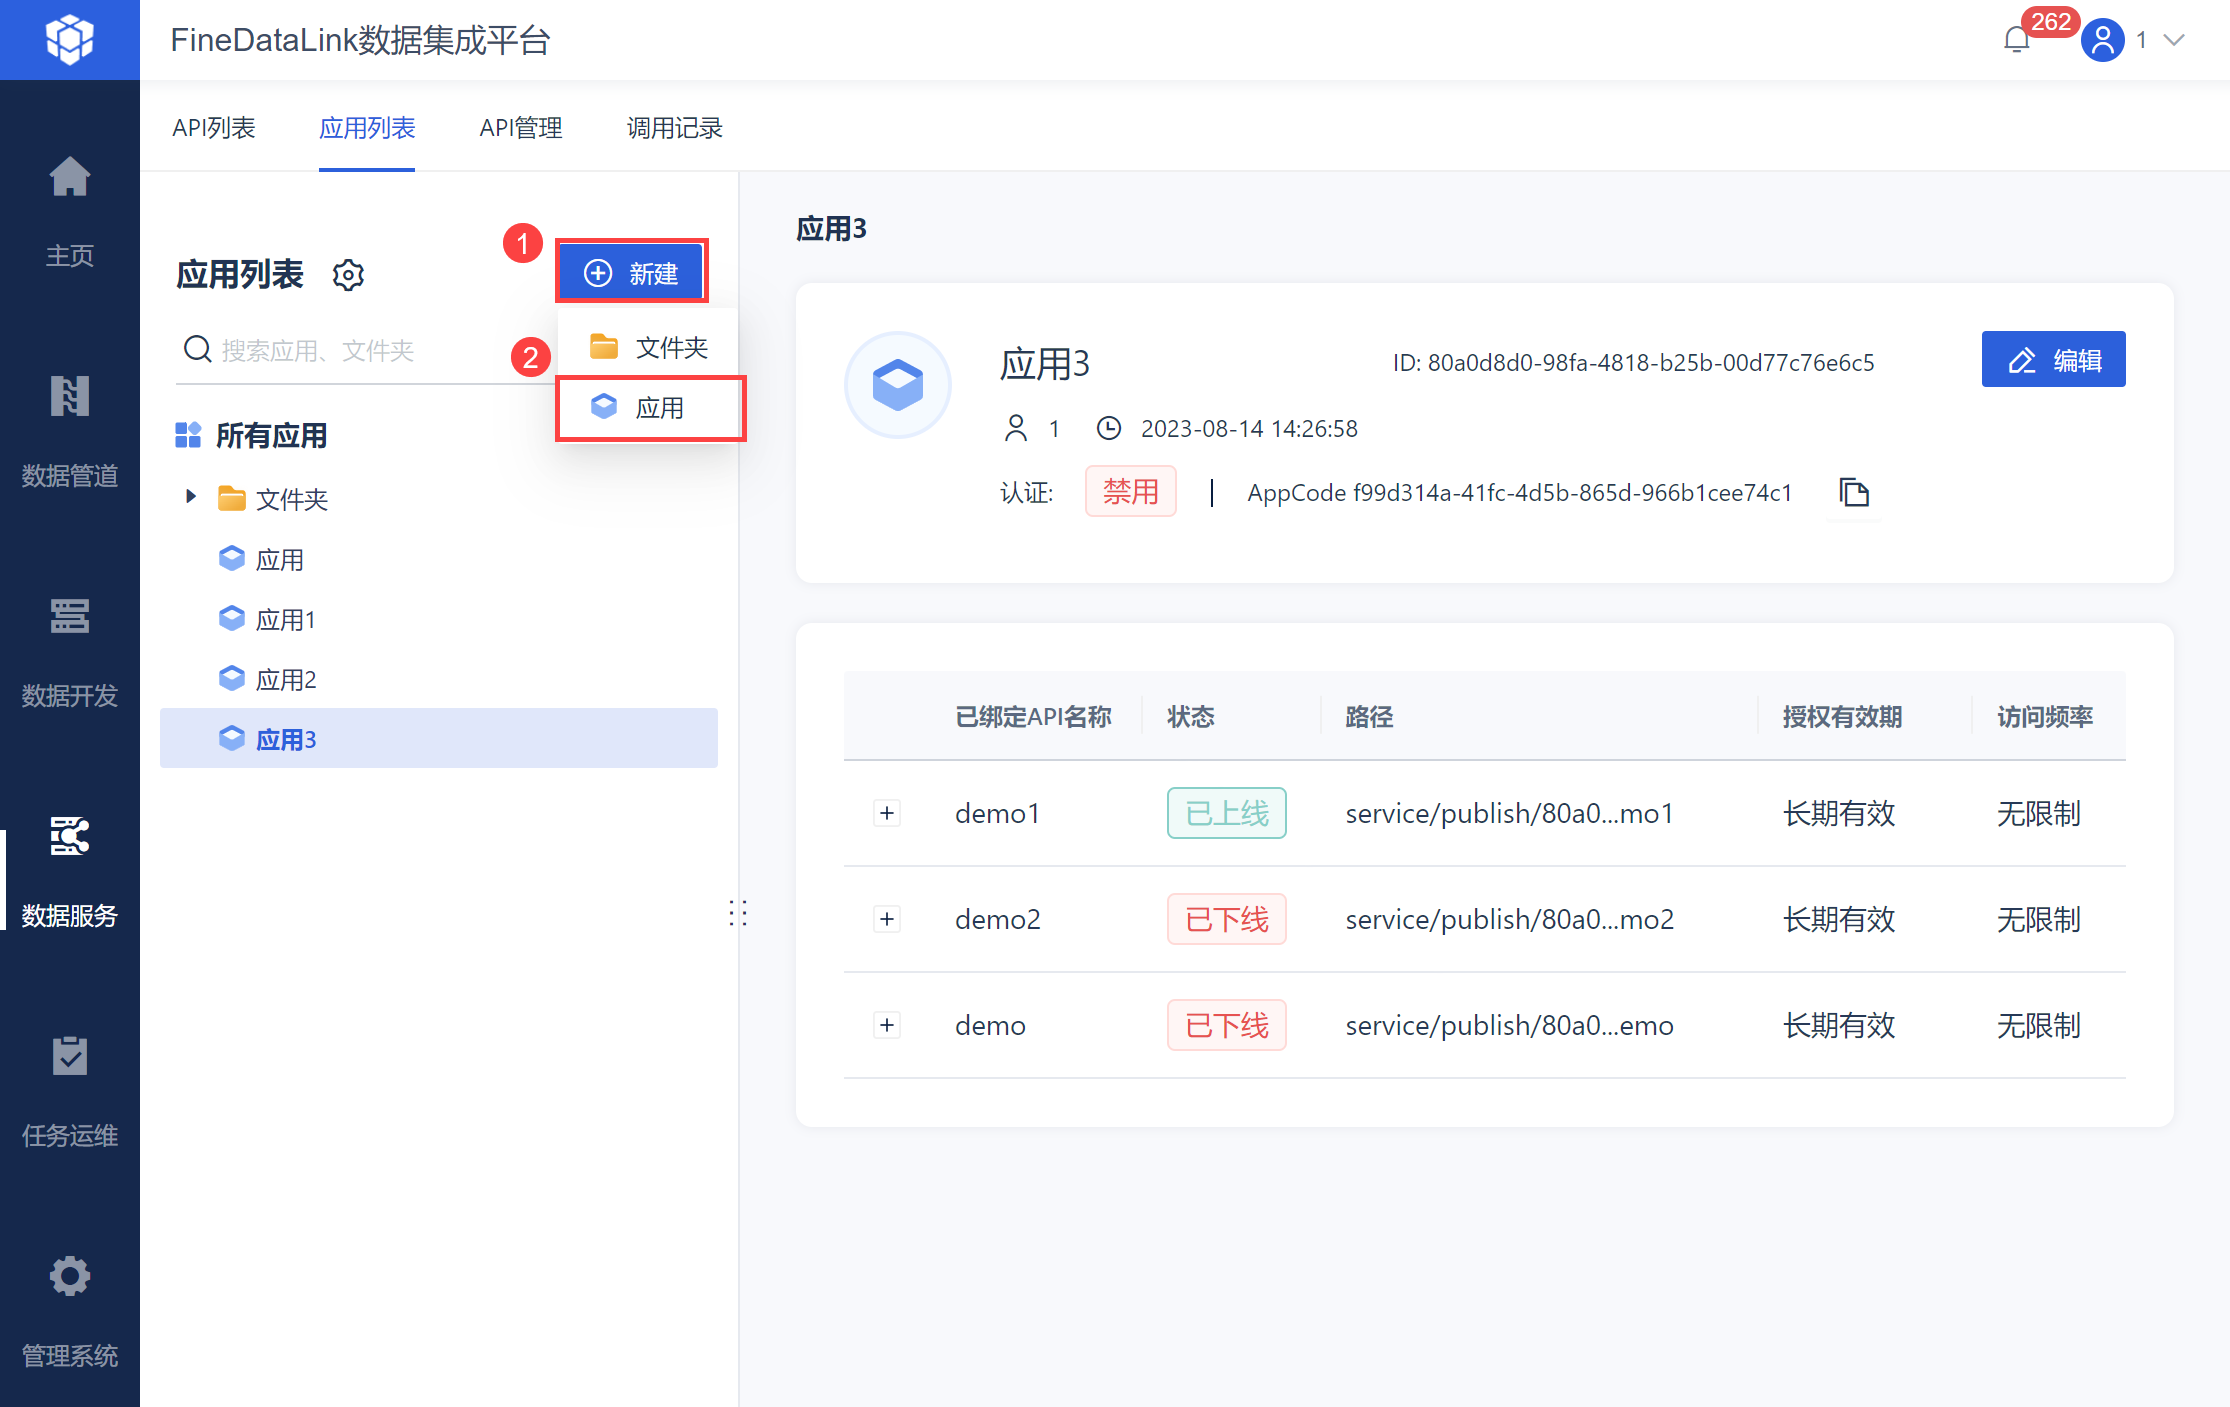Click FineDataLink logo at top left

[70, 40]
